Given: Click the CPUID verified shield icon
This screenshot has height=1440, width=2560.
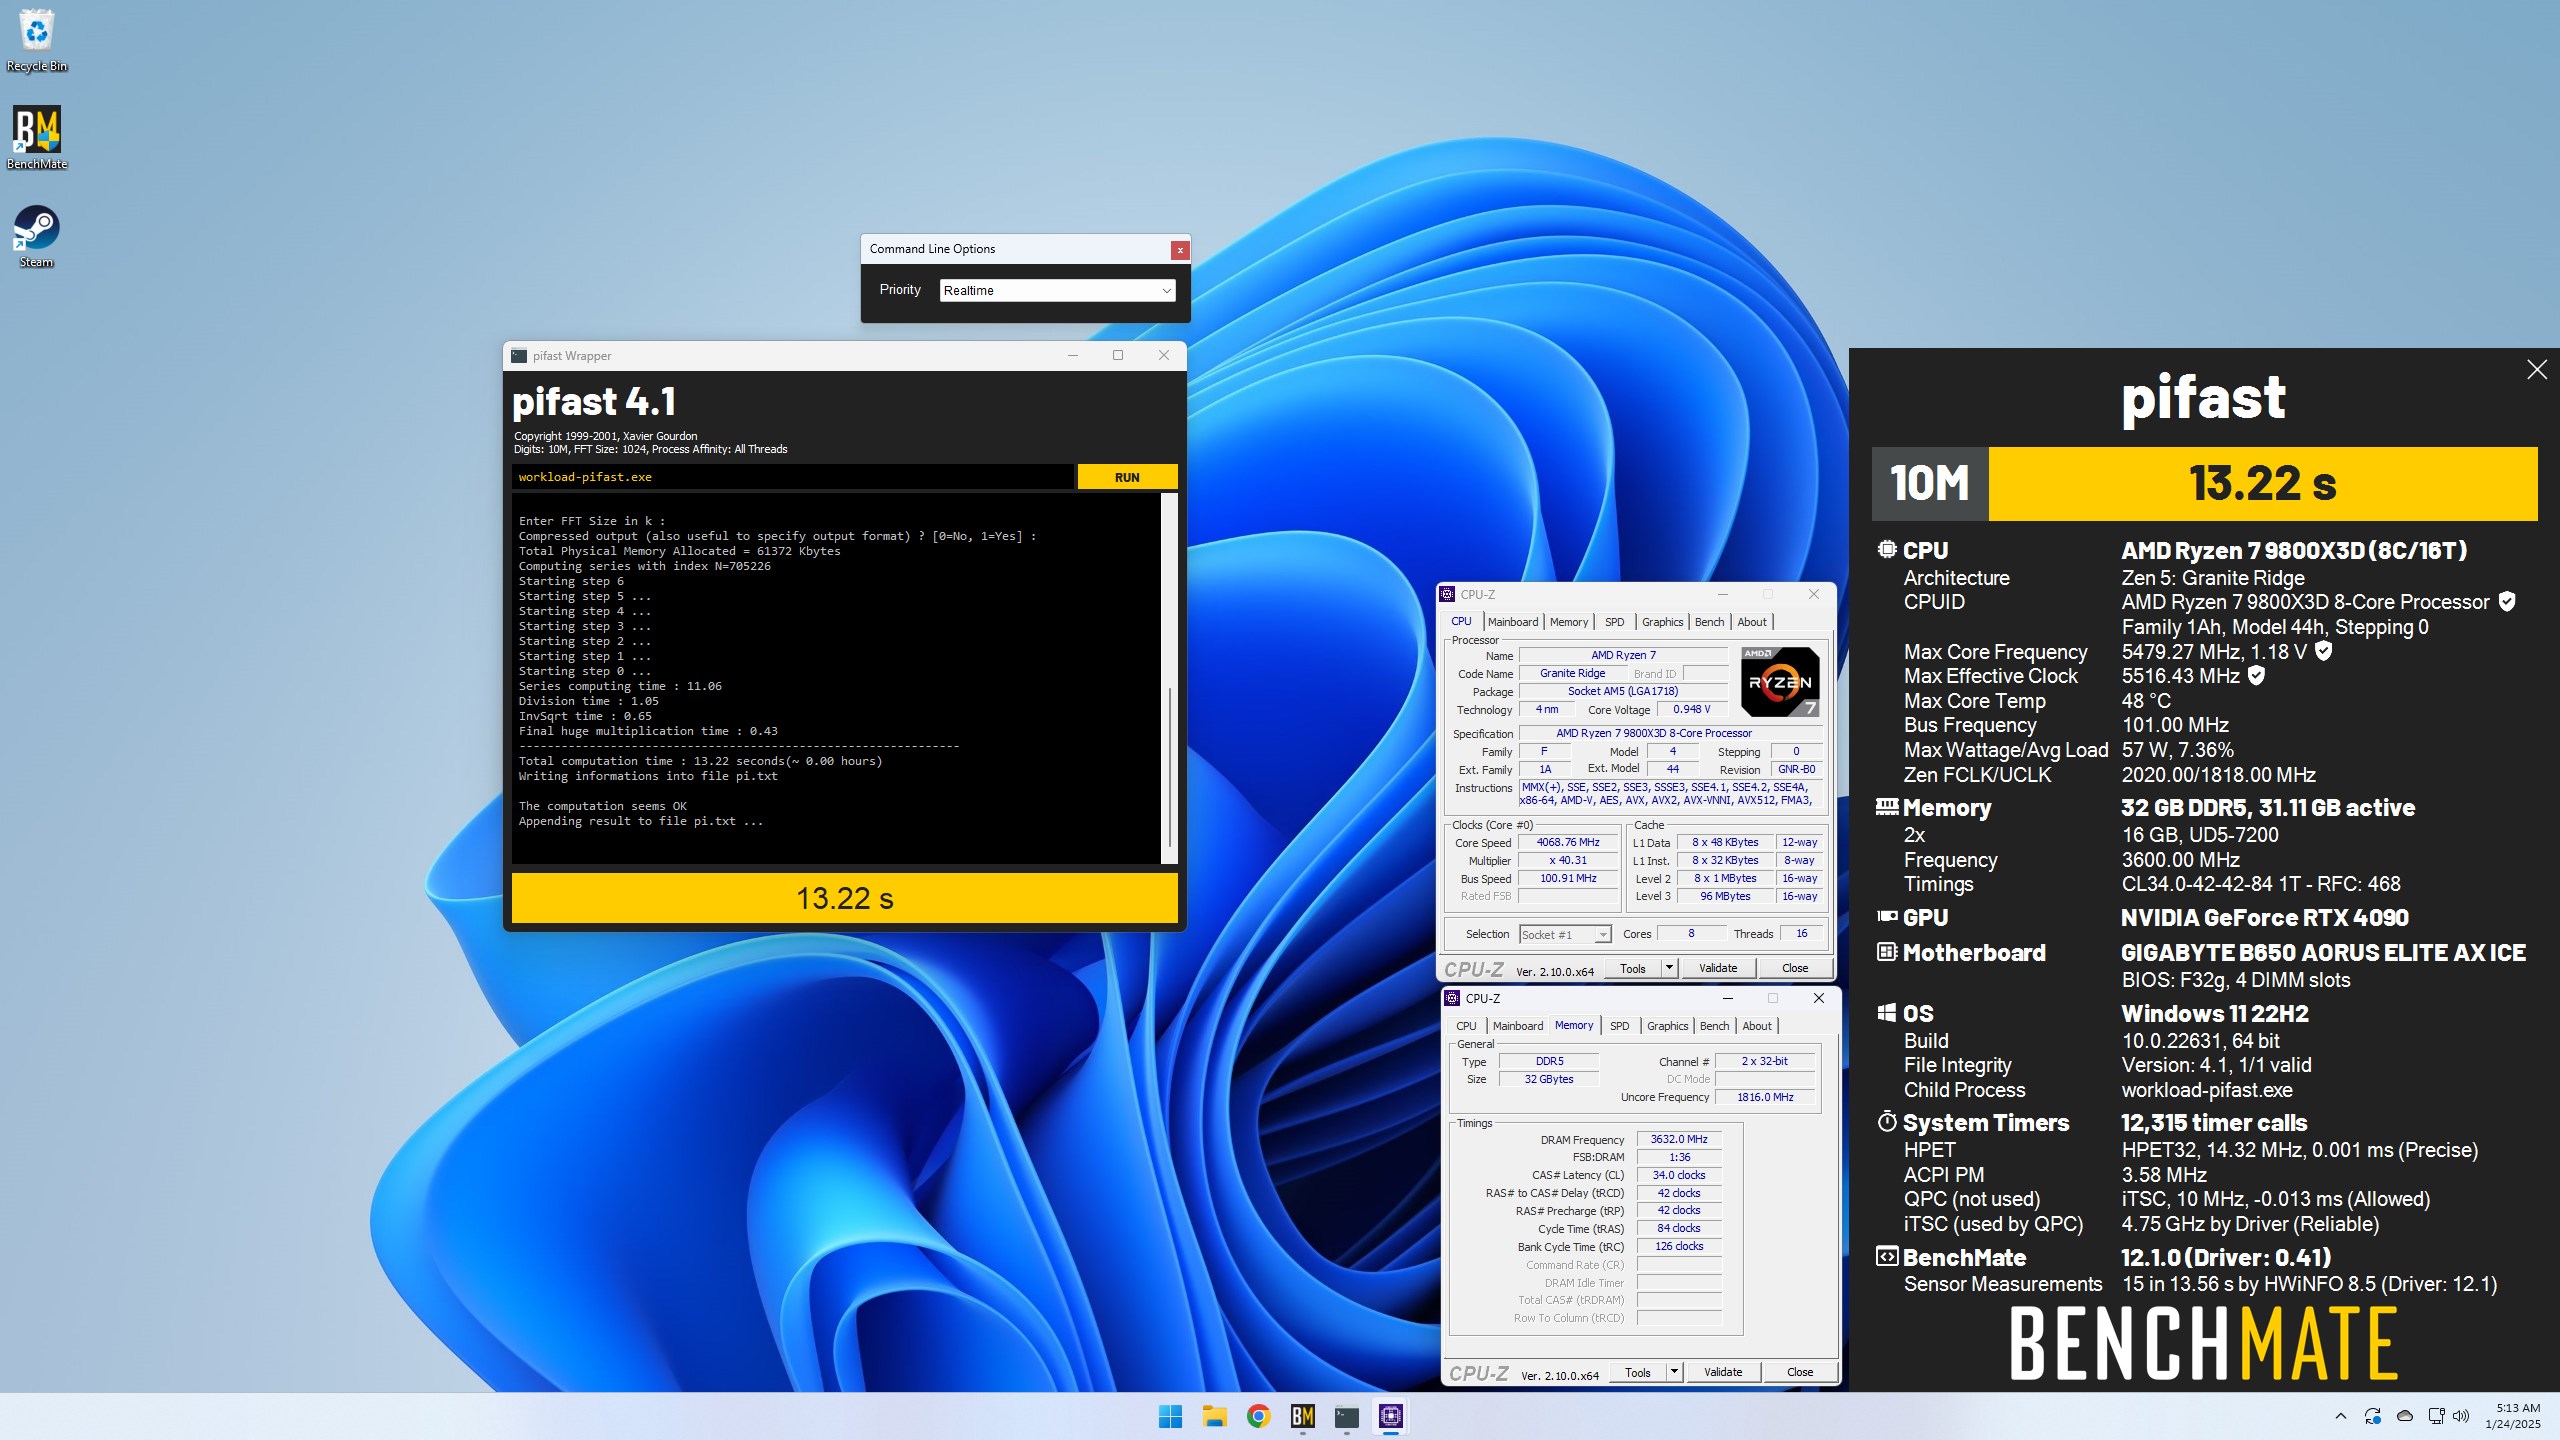Looking at the screenshot, I should [2507, 602].
